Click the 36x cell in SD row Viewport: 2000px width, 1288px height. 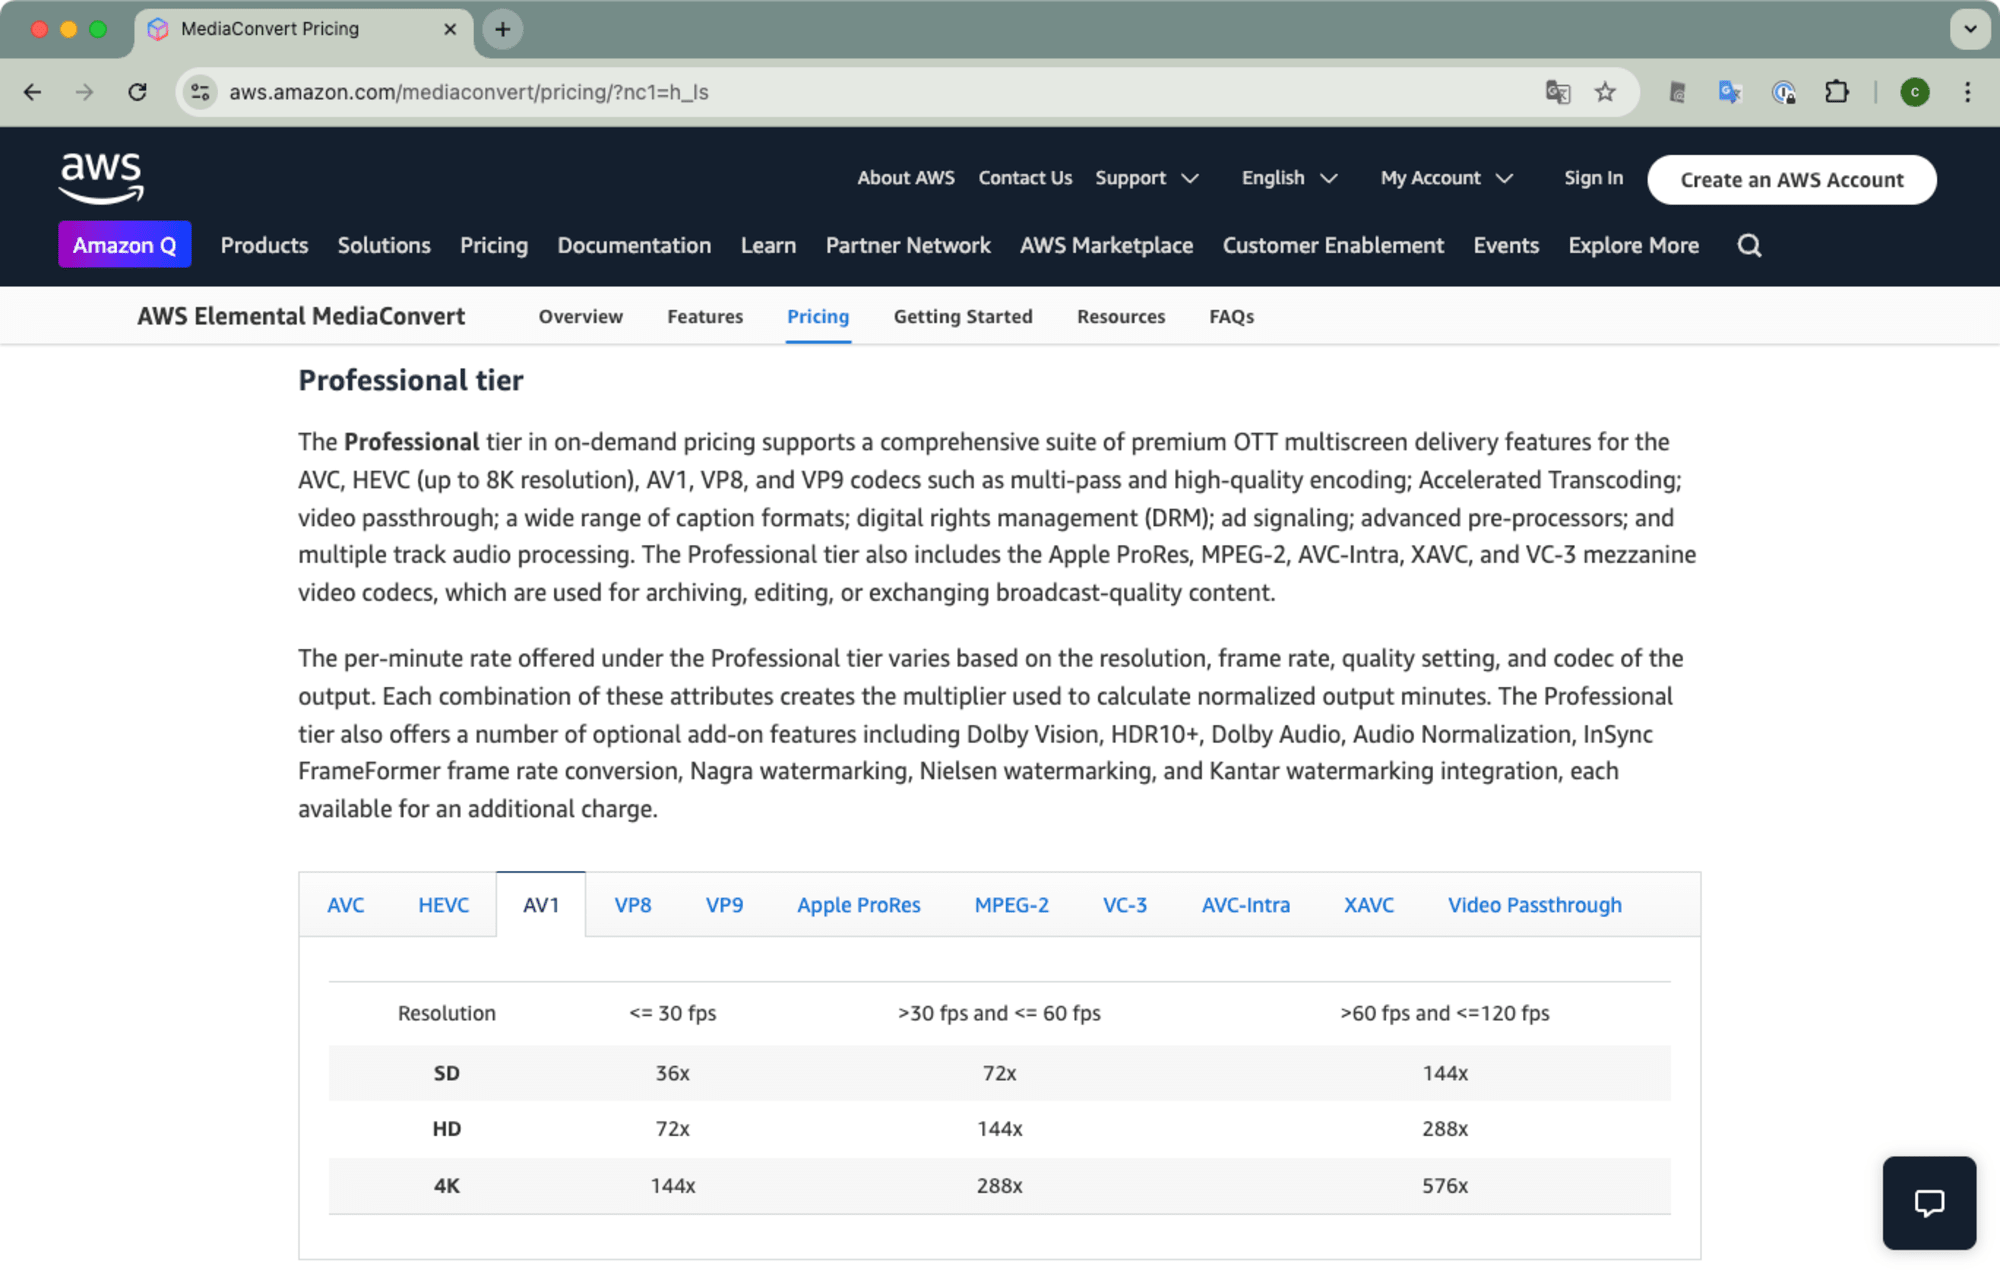[672, 1073]
